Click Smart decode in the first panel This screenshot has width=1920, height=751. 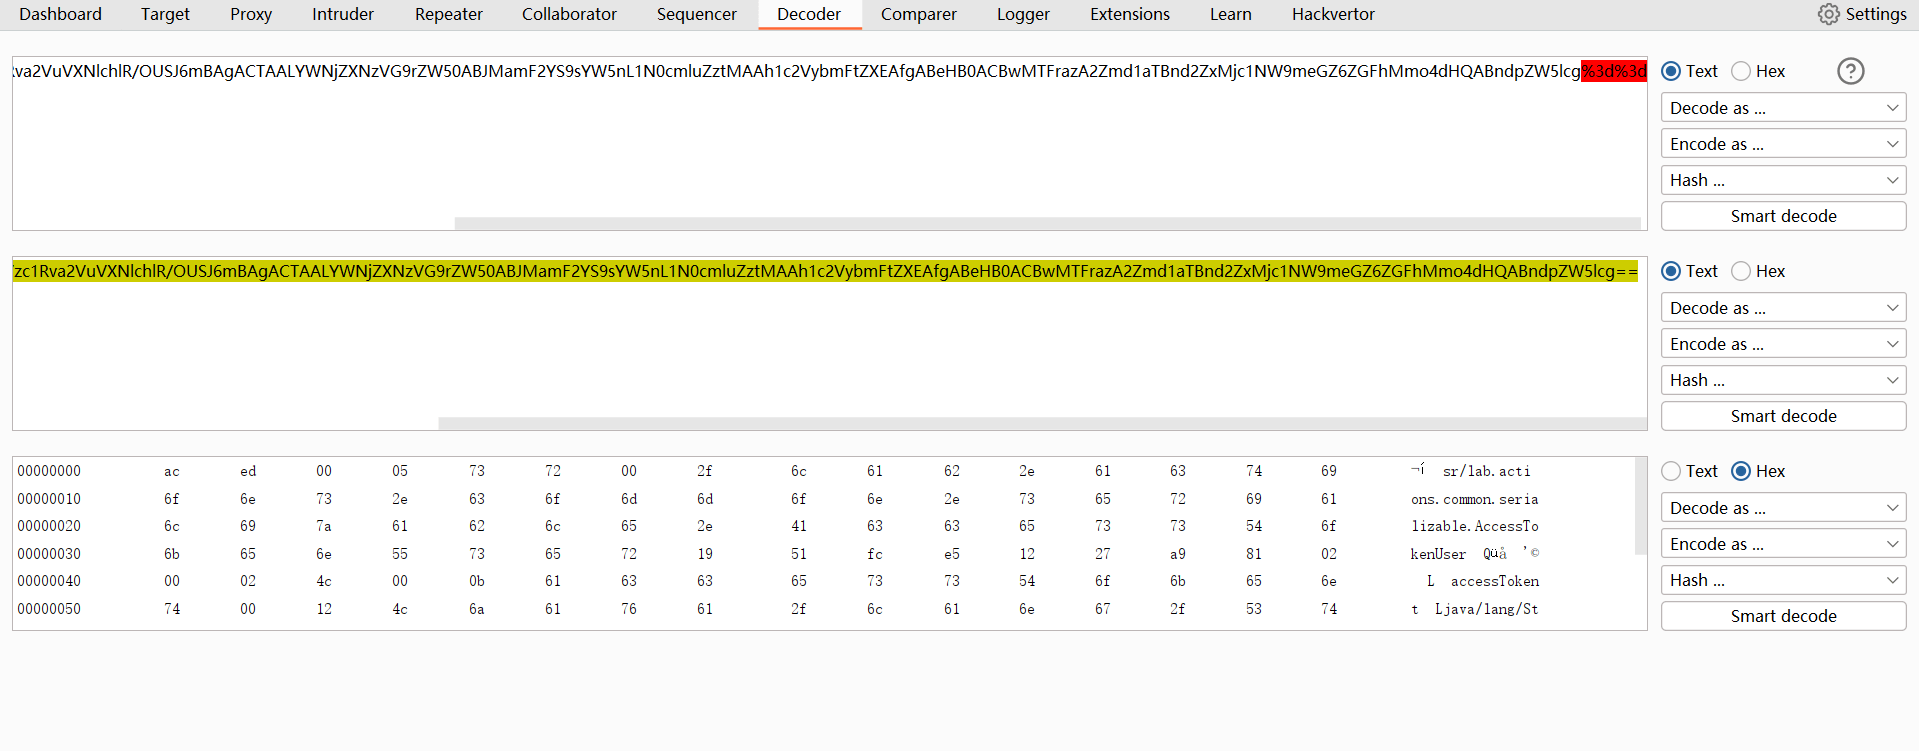click(1783, 216)
